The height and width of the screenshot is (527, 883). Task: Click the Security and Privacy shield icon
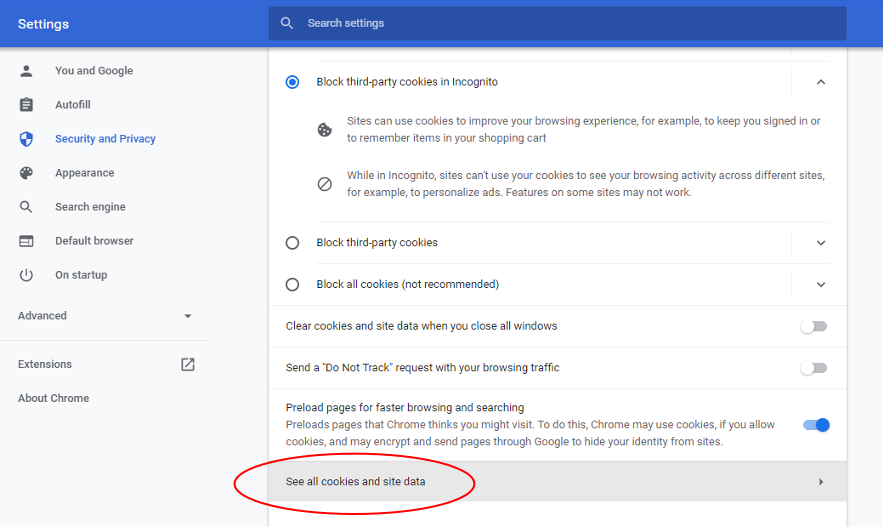tap(27, 139)
